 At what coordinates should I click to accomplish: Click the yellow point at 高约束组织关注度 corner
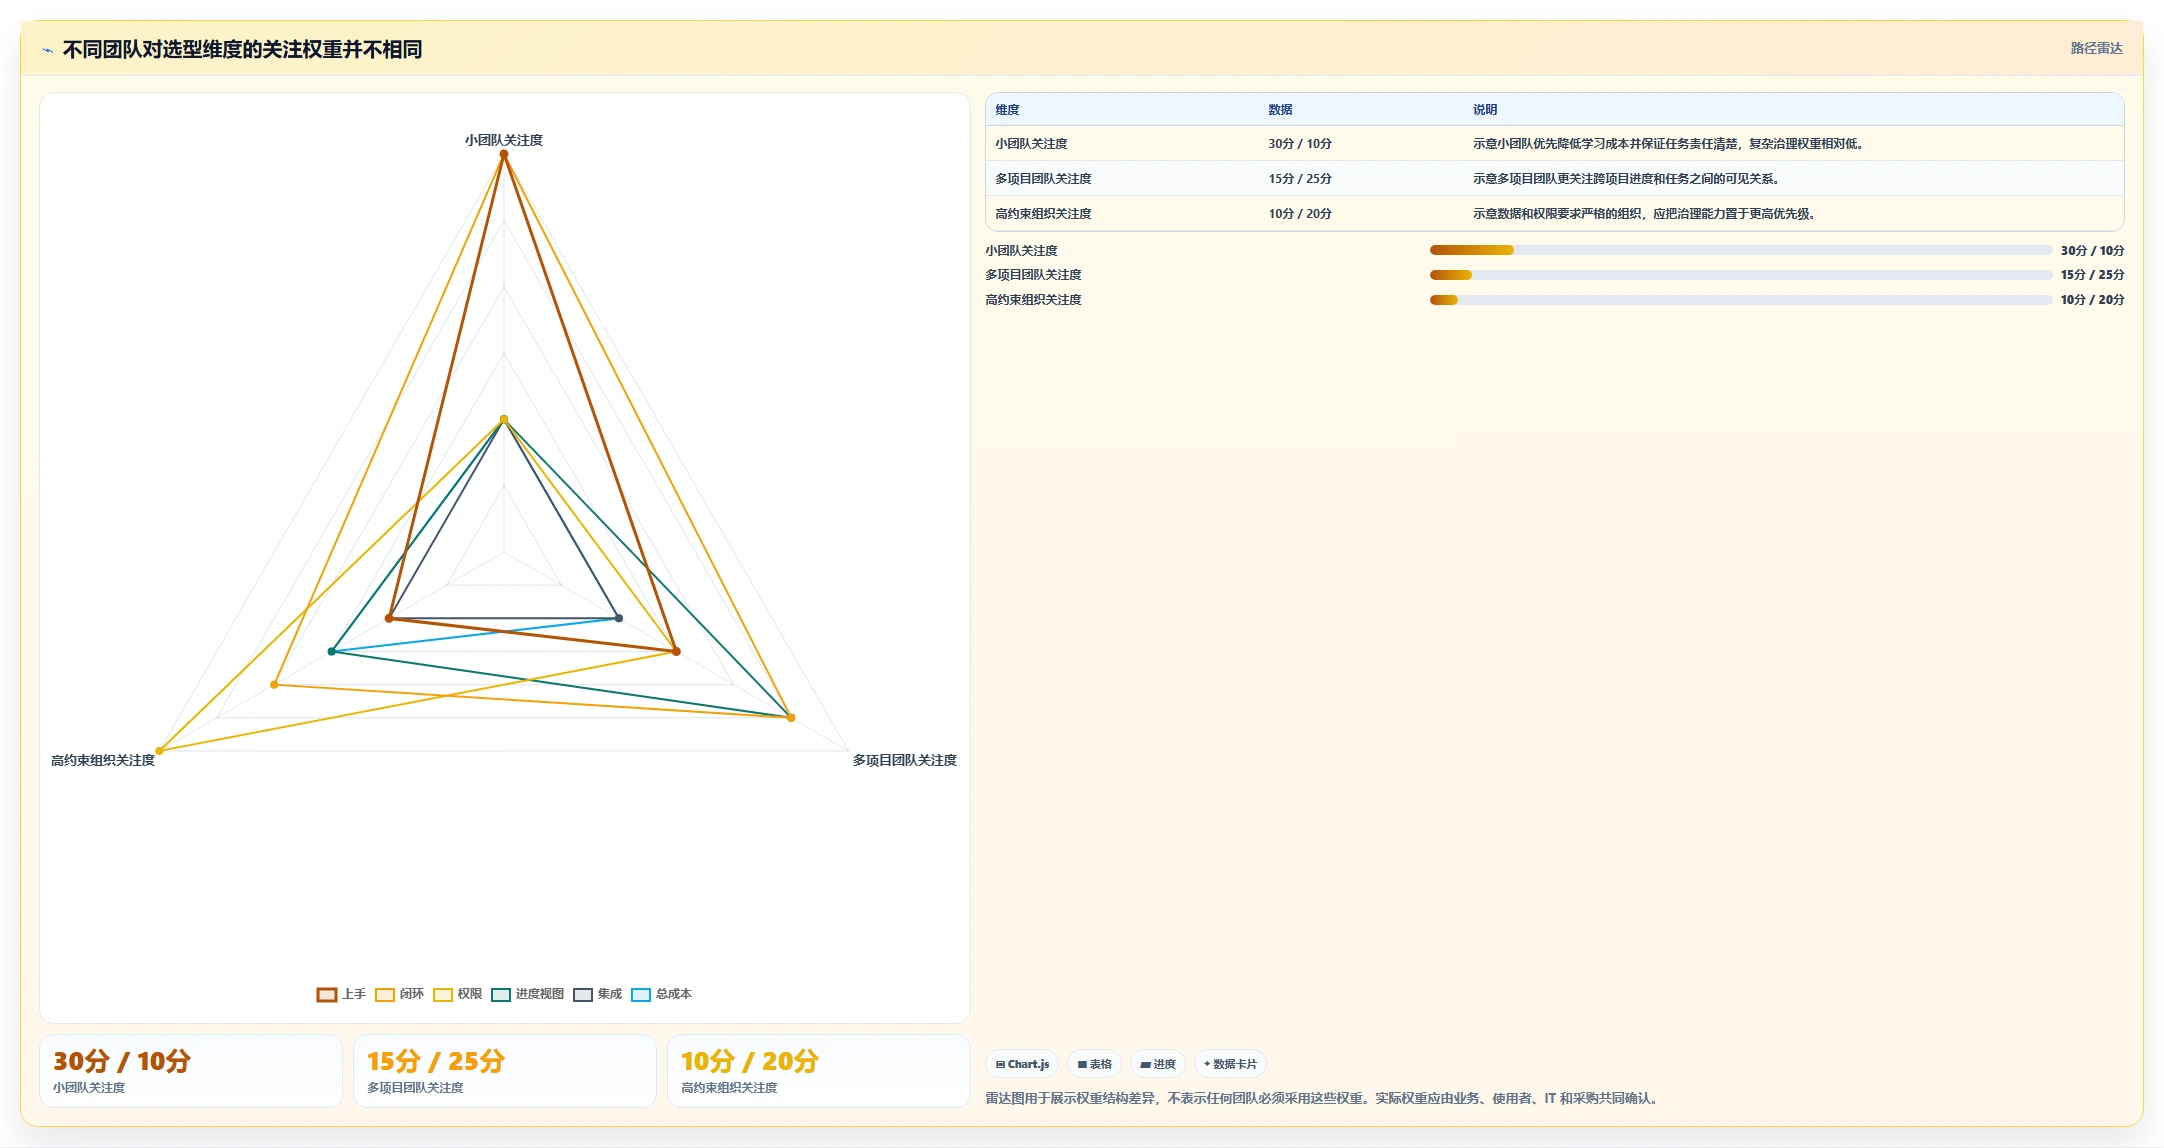coord(159,751)
